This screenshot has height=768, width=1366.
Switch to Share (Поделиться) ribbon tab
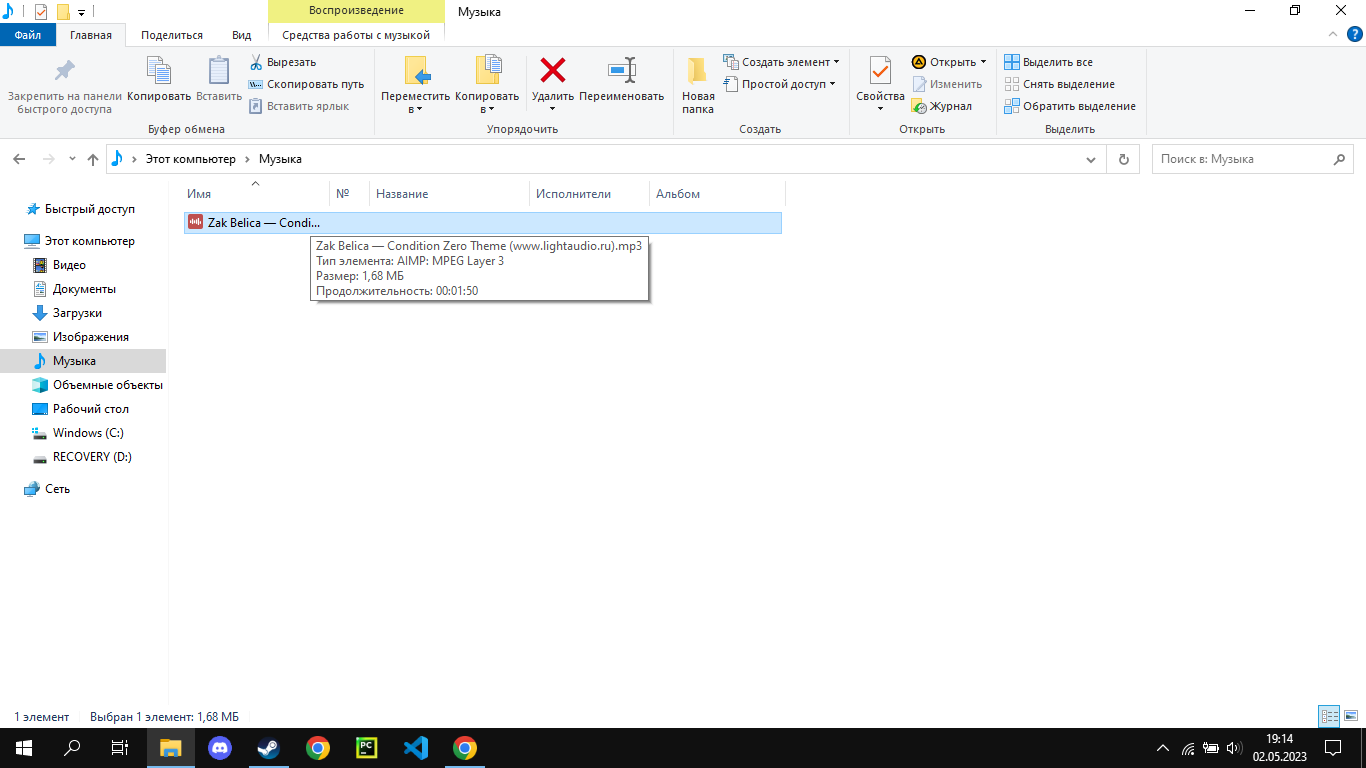[x=172, y=35]
